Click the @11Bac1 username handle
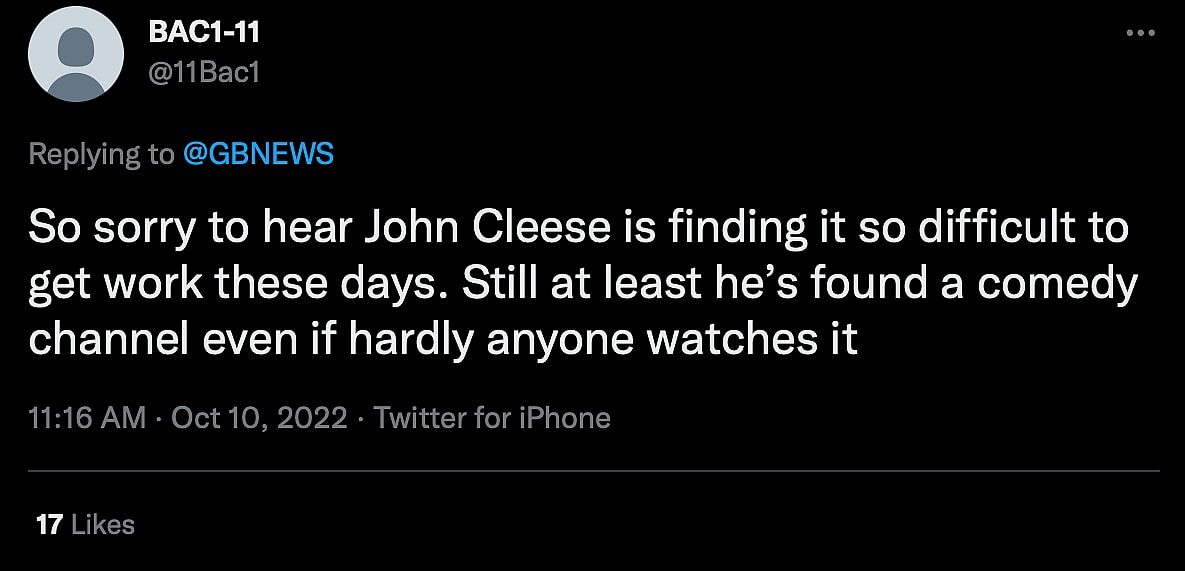 click(x=204, y=72)
